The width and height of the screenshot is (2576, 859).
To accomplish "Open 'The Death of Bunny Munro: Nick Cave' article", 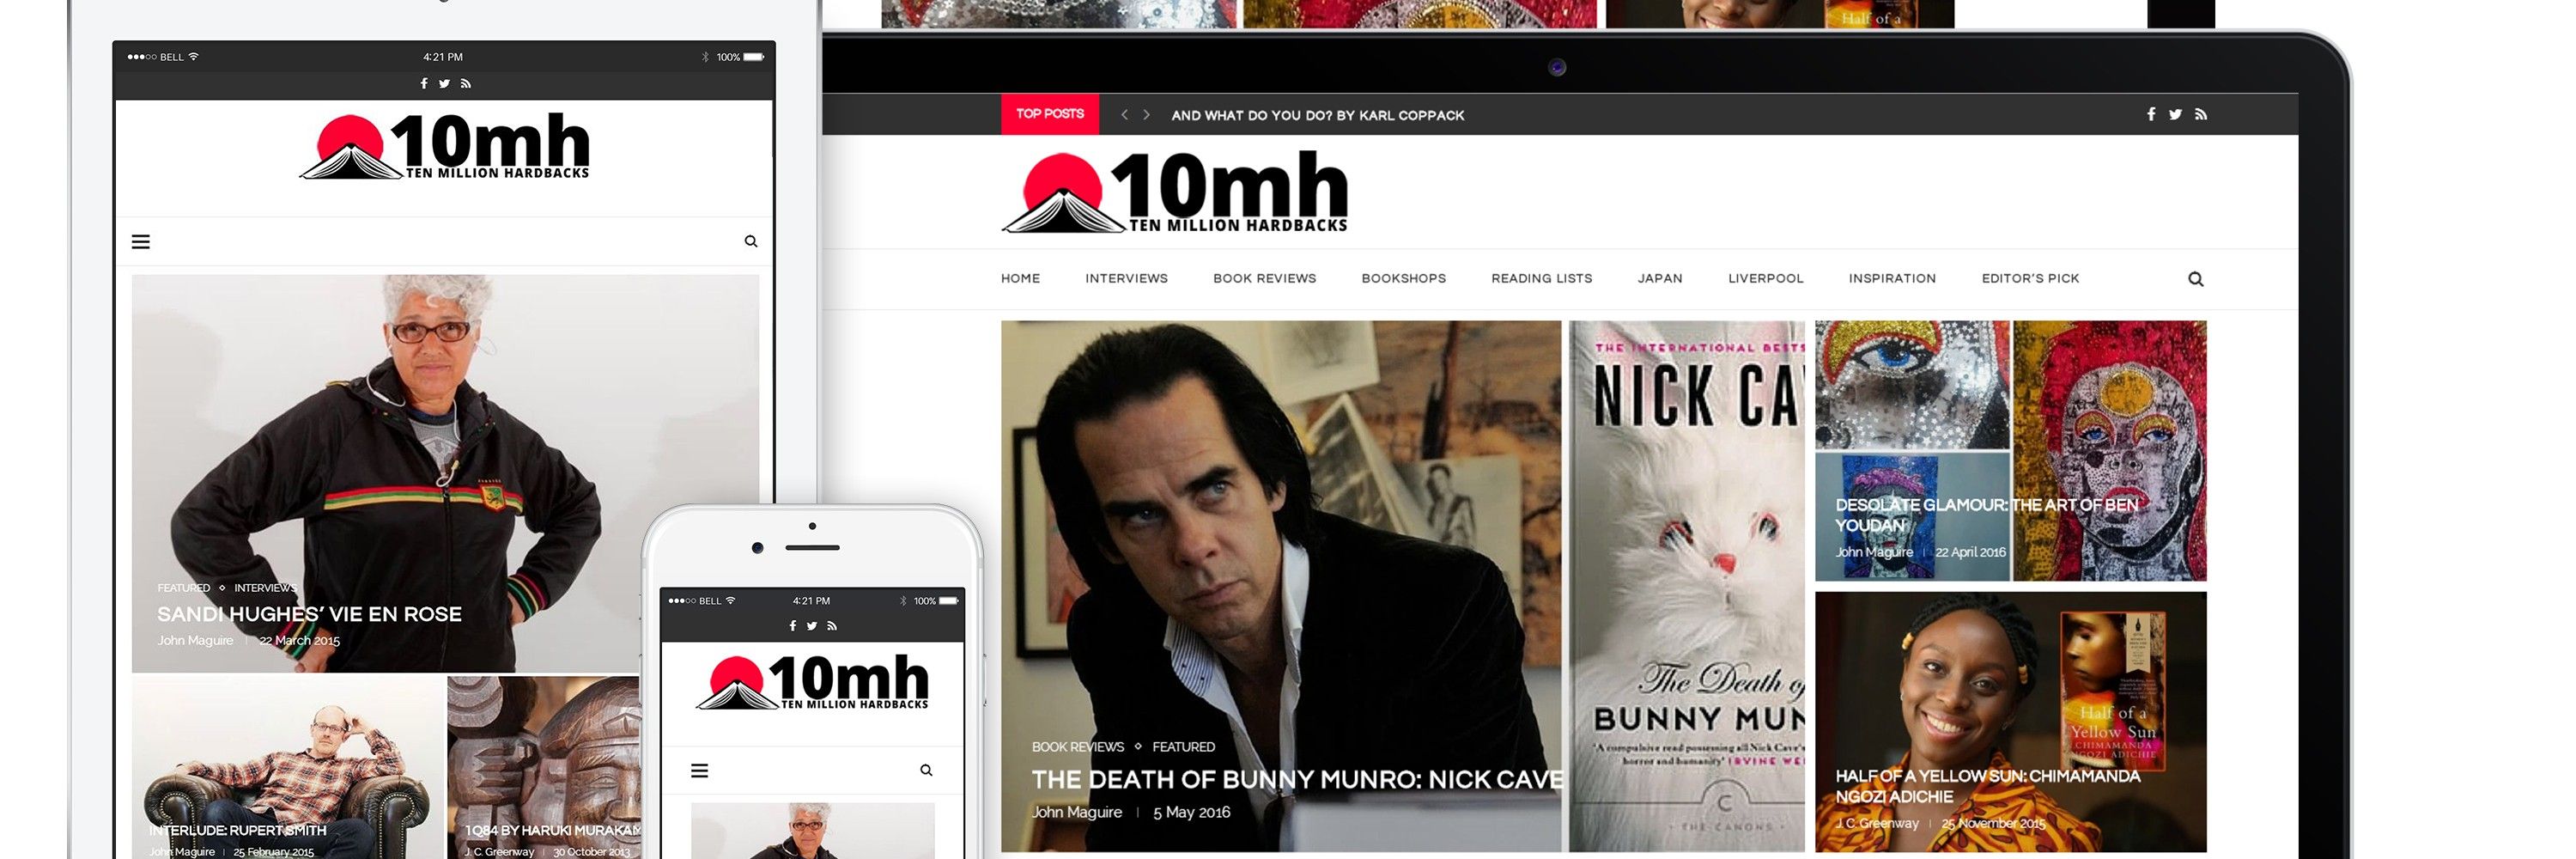I will click(1297, 779).
